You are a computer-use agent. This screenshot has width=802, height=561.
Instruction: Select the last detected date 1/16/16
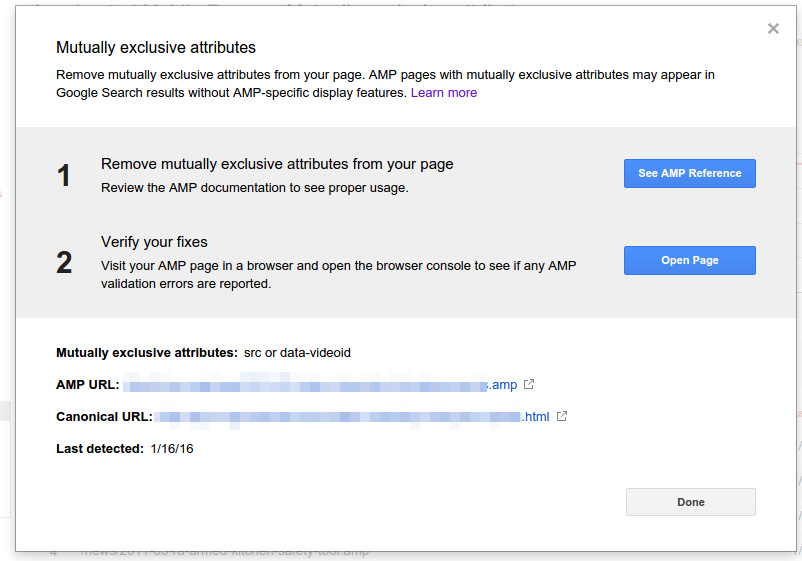click(172, 448)
